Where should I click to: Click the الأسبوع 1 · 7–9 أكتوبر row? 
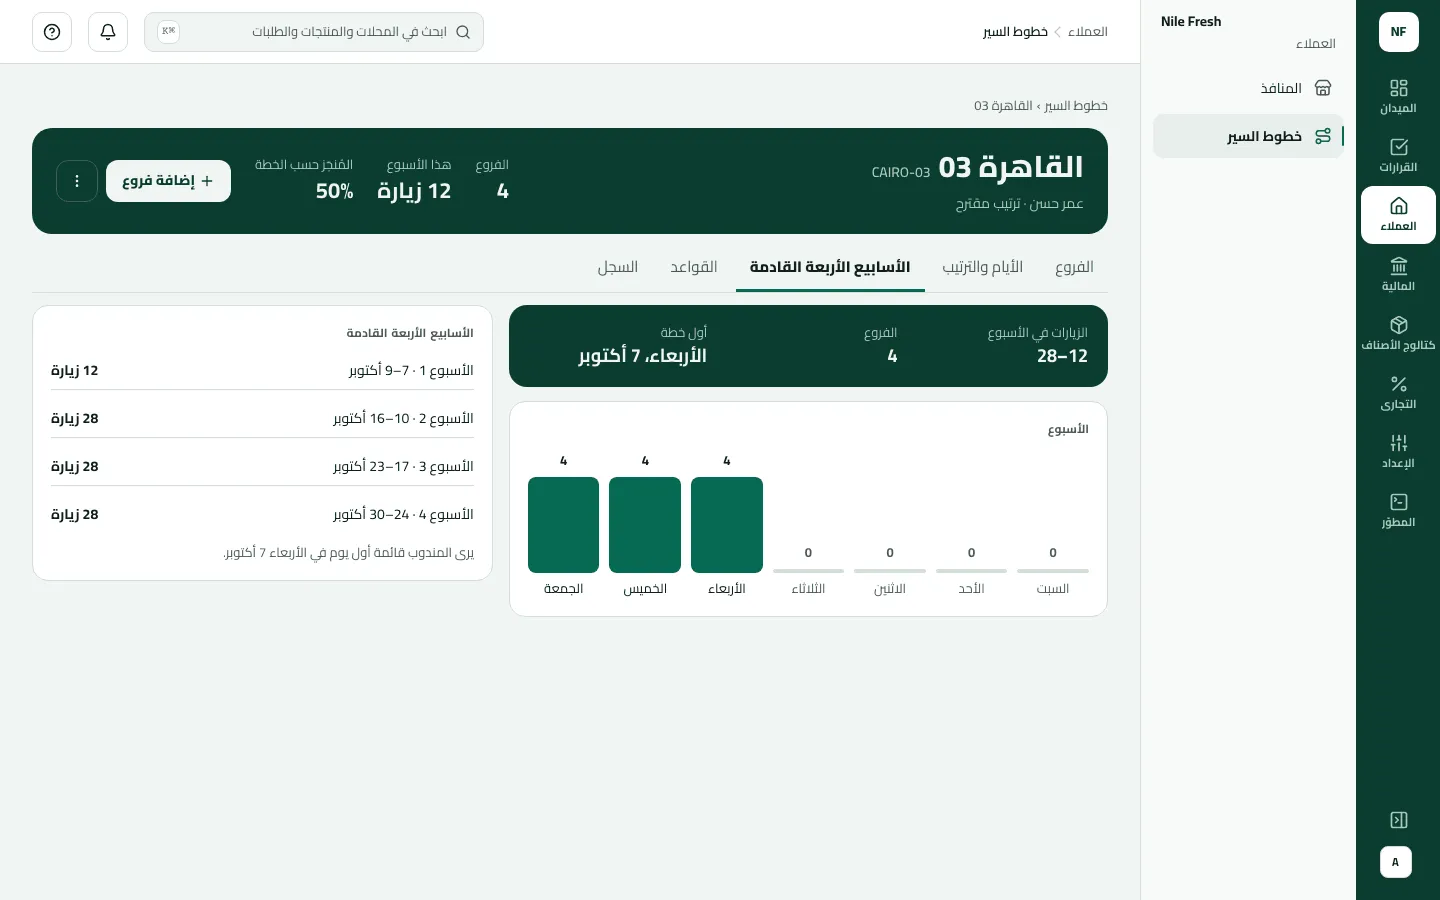pos(262,371)
